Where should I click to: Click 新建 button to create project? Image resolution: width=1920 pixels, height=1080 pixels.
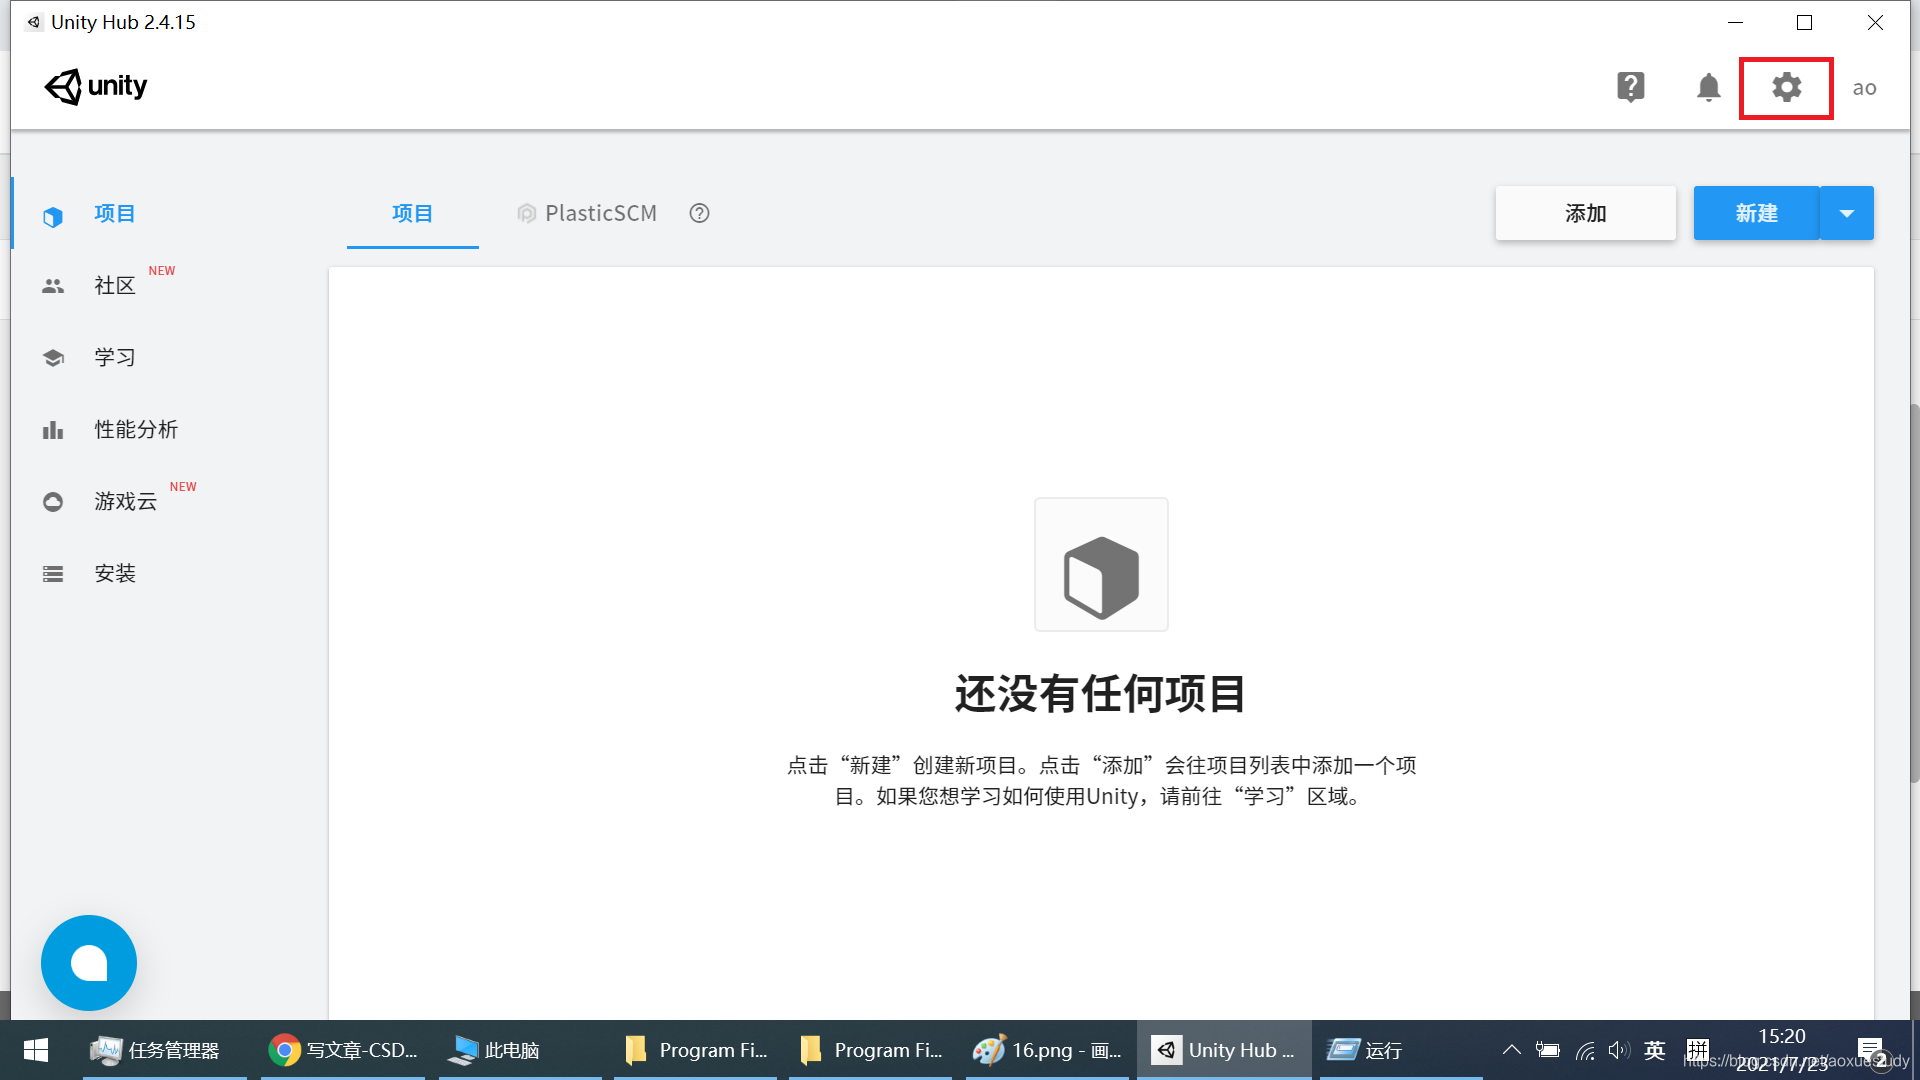[1758, 214]
